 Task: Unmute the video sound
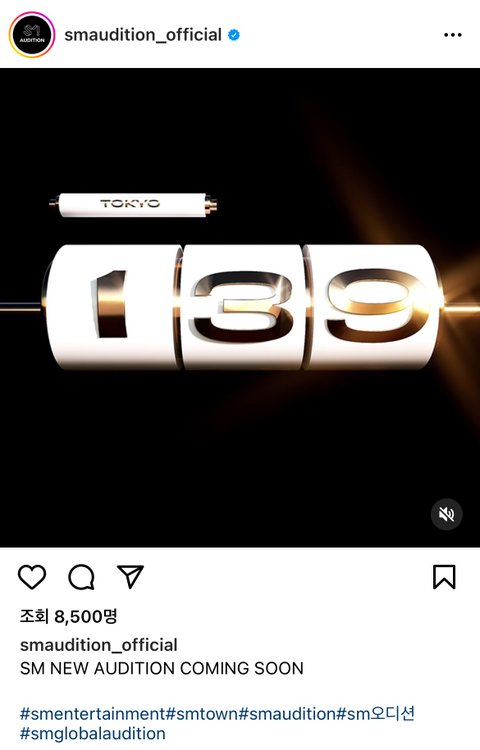coord(447,515)
